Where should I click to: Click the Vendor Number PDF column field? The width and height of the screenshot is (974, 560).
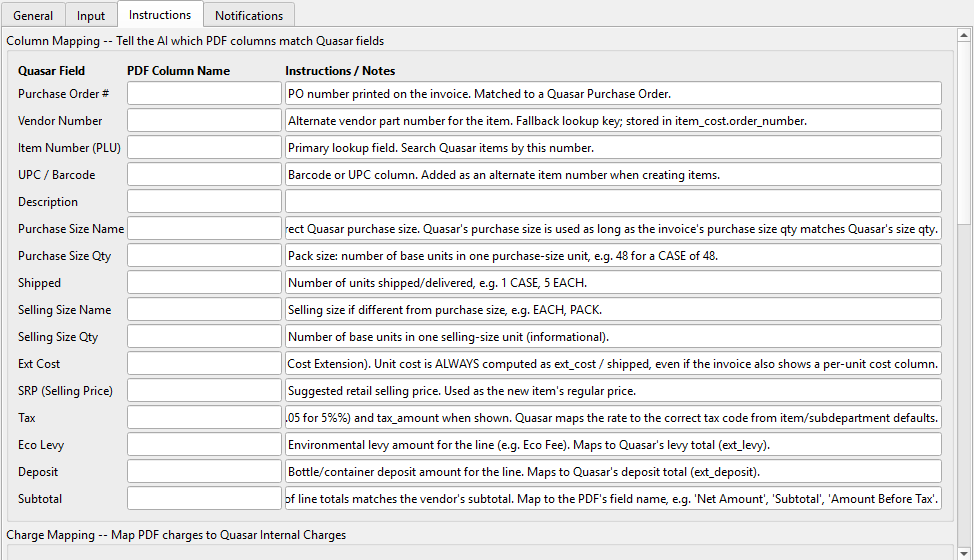pos(204,120)
